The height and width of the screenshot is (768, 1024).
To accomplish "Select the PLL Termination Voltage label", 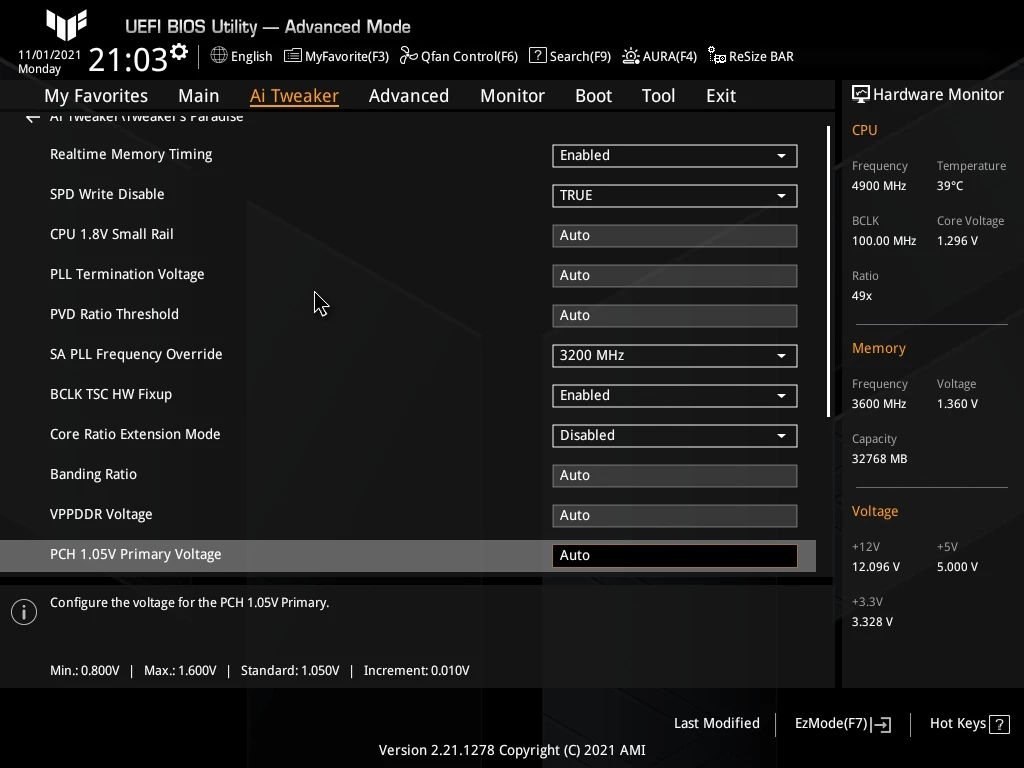I will tap(127, 274).
